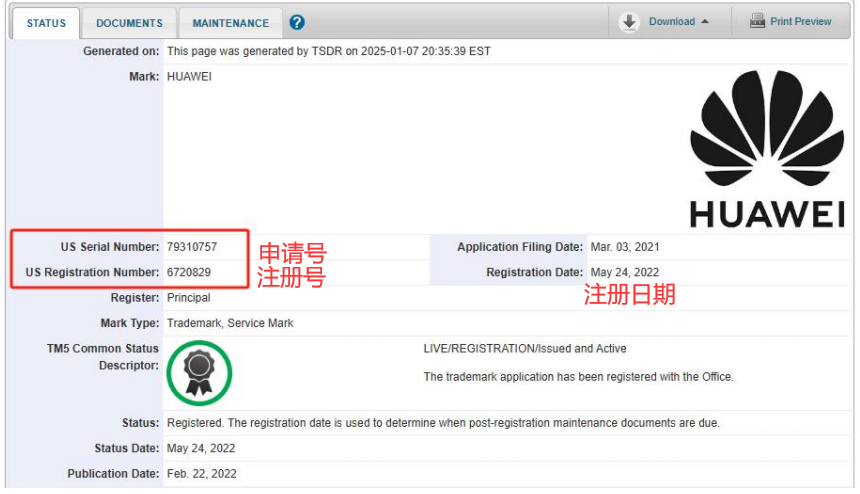This screenshot has width=860, height=494.
Task: Click the Download arrow icon
Action: click(x=629, y=22)
